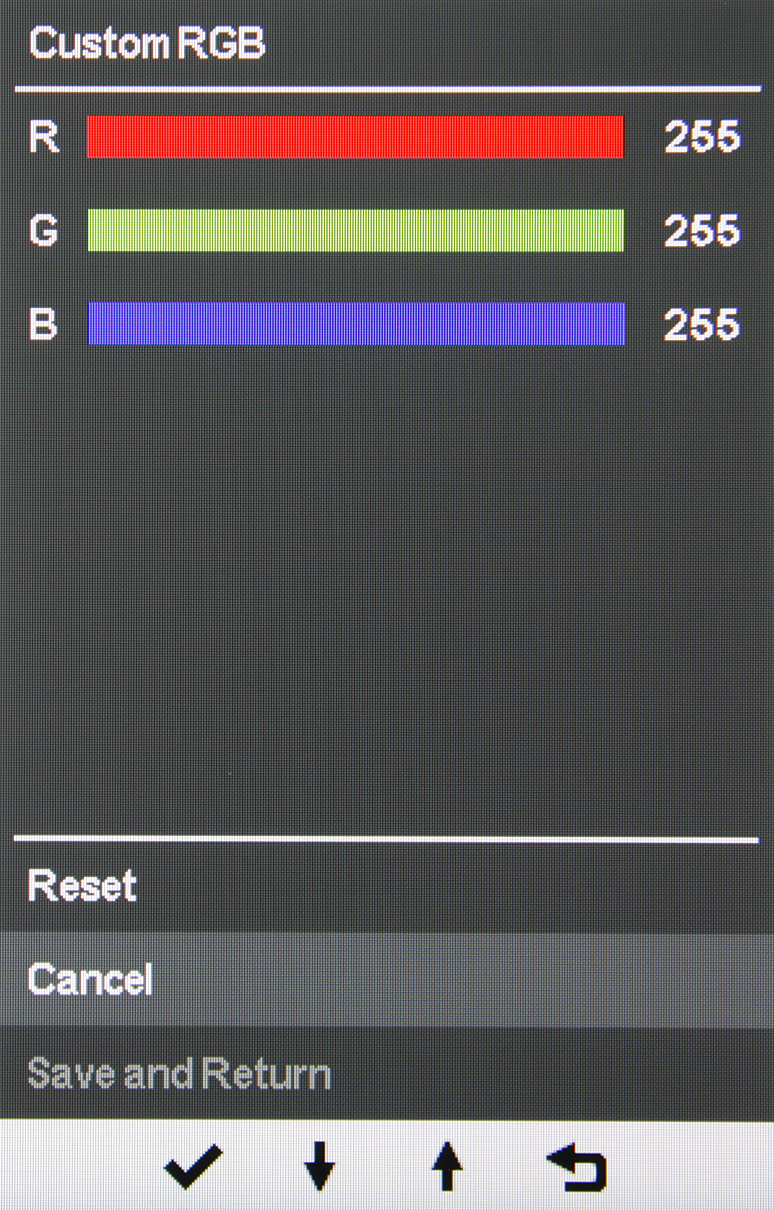Click the empty gray menu area
The width and height of the screenshot is (774, 1210).
point(387,590)
